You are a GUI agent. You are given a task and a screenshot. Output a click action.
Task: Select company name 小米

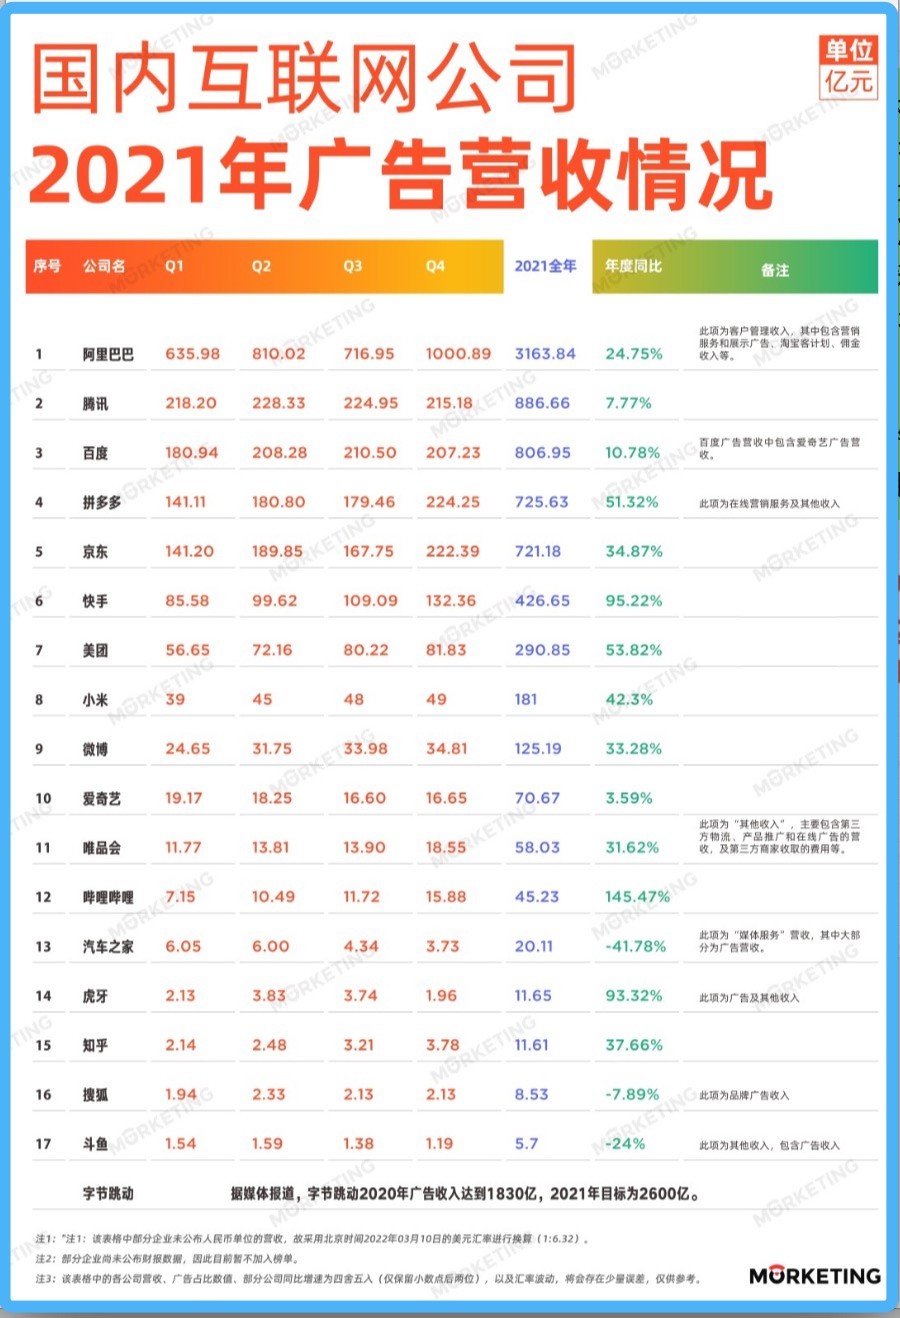[95, 700]
